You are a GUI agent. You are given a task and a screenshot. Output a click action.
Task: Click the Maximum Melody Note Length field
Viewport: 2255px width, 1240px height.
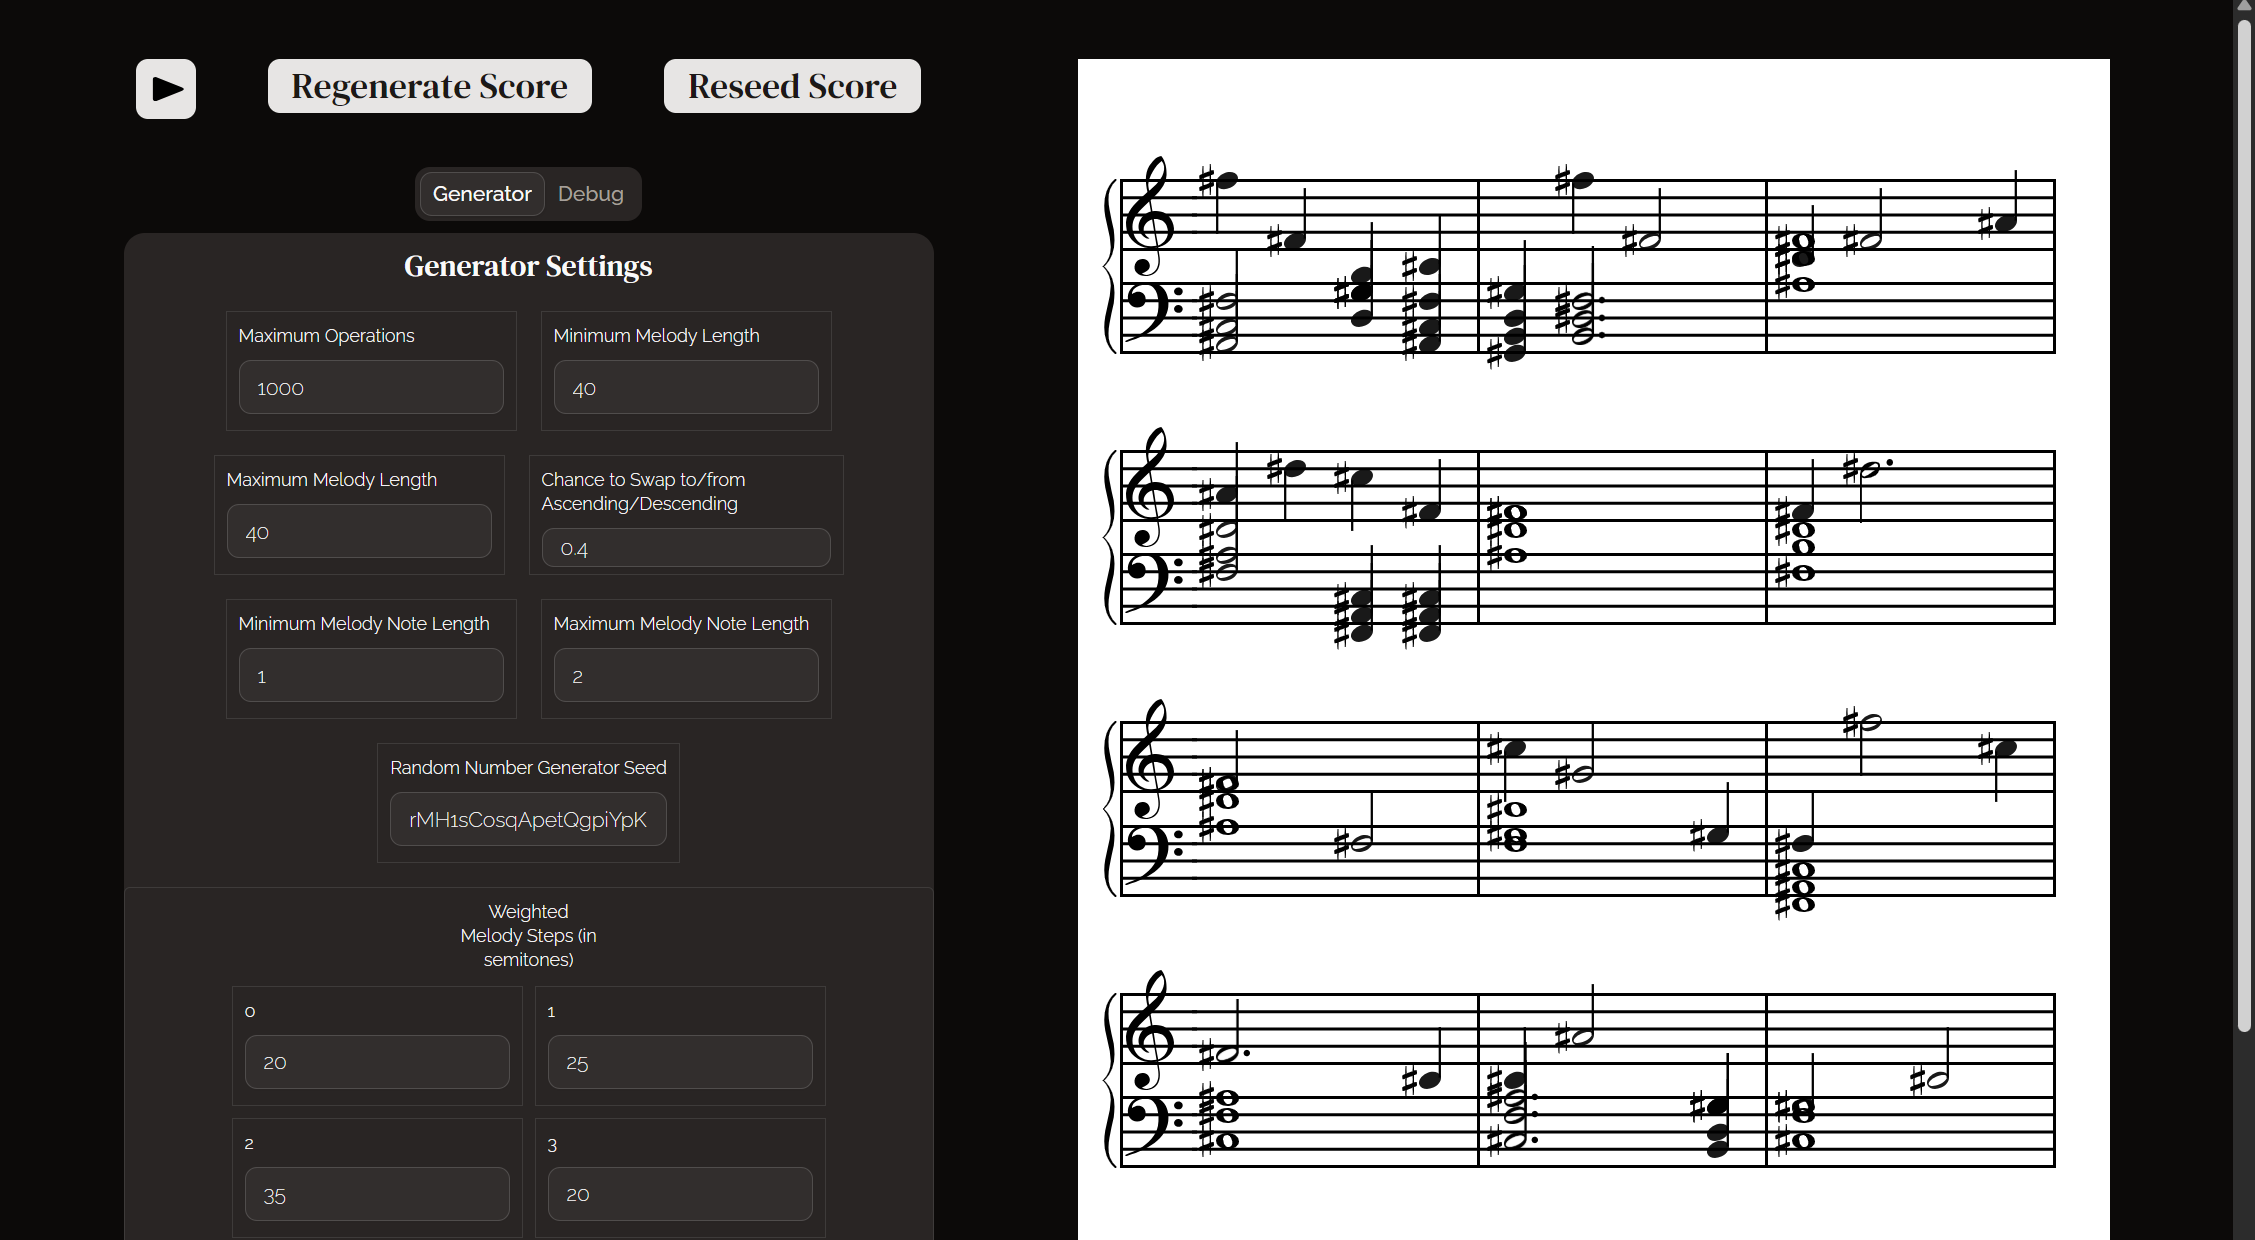coord(686,676)
